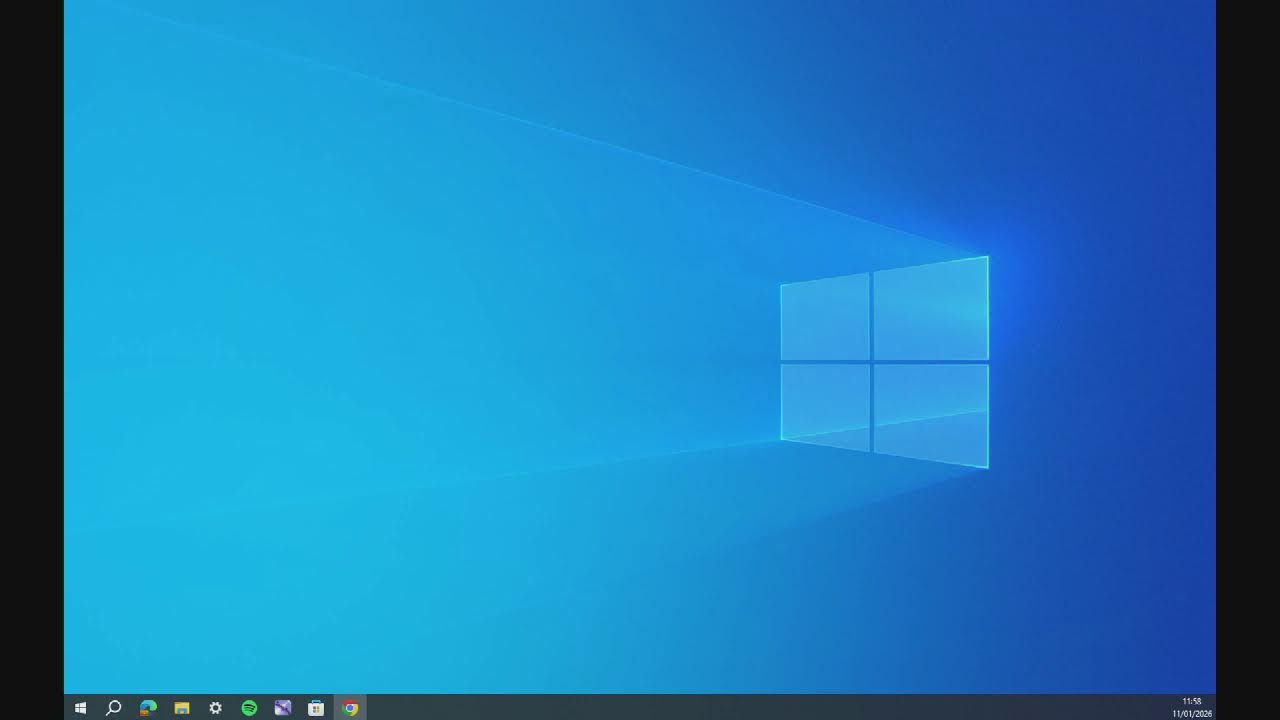Open the Windows Start menu

coord(81,708)
